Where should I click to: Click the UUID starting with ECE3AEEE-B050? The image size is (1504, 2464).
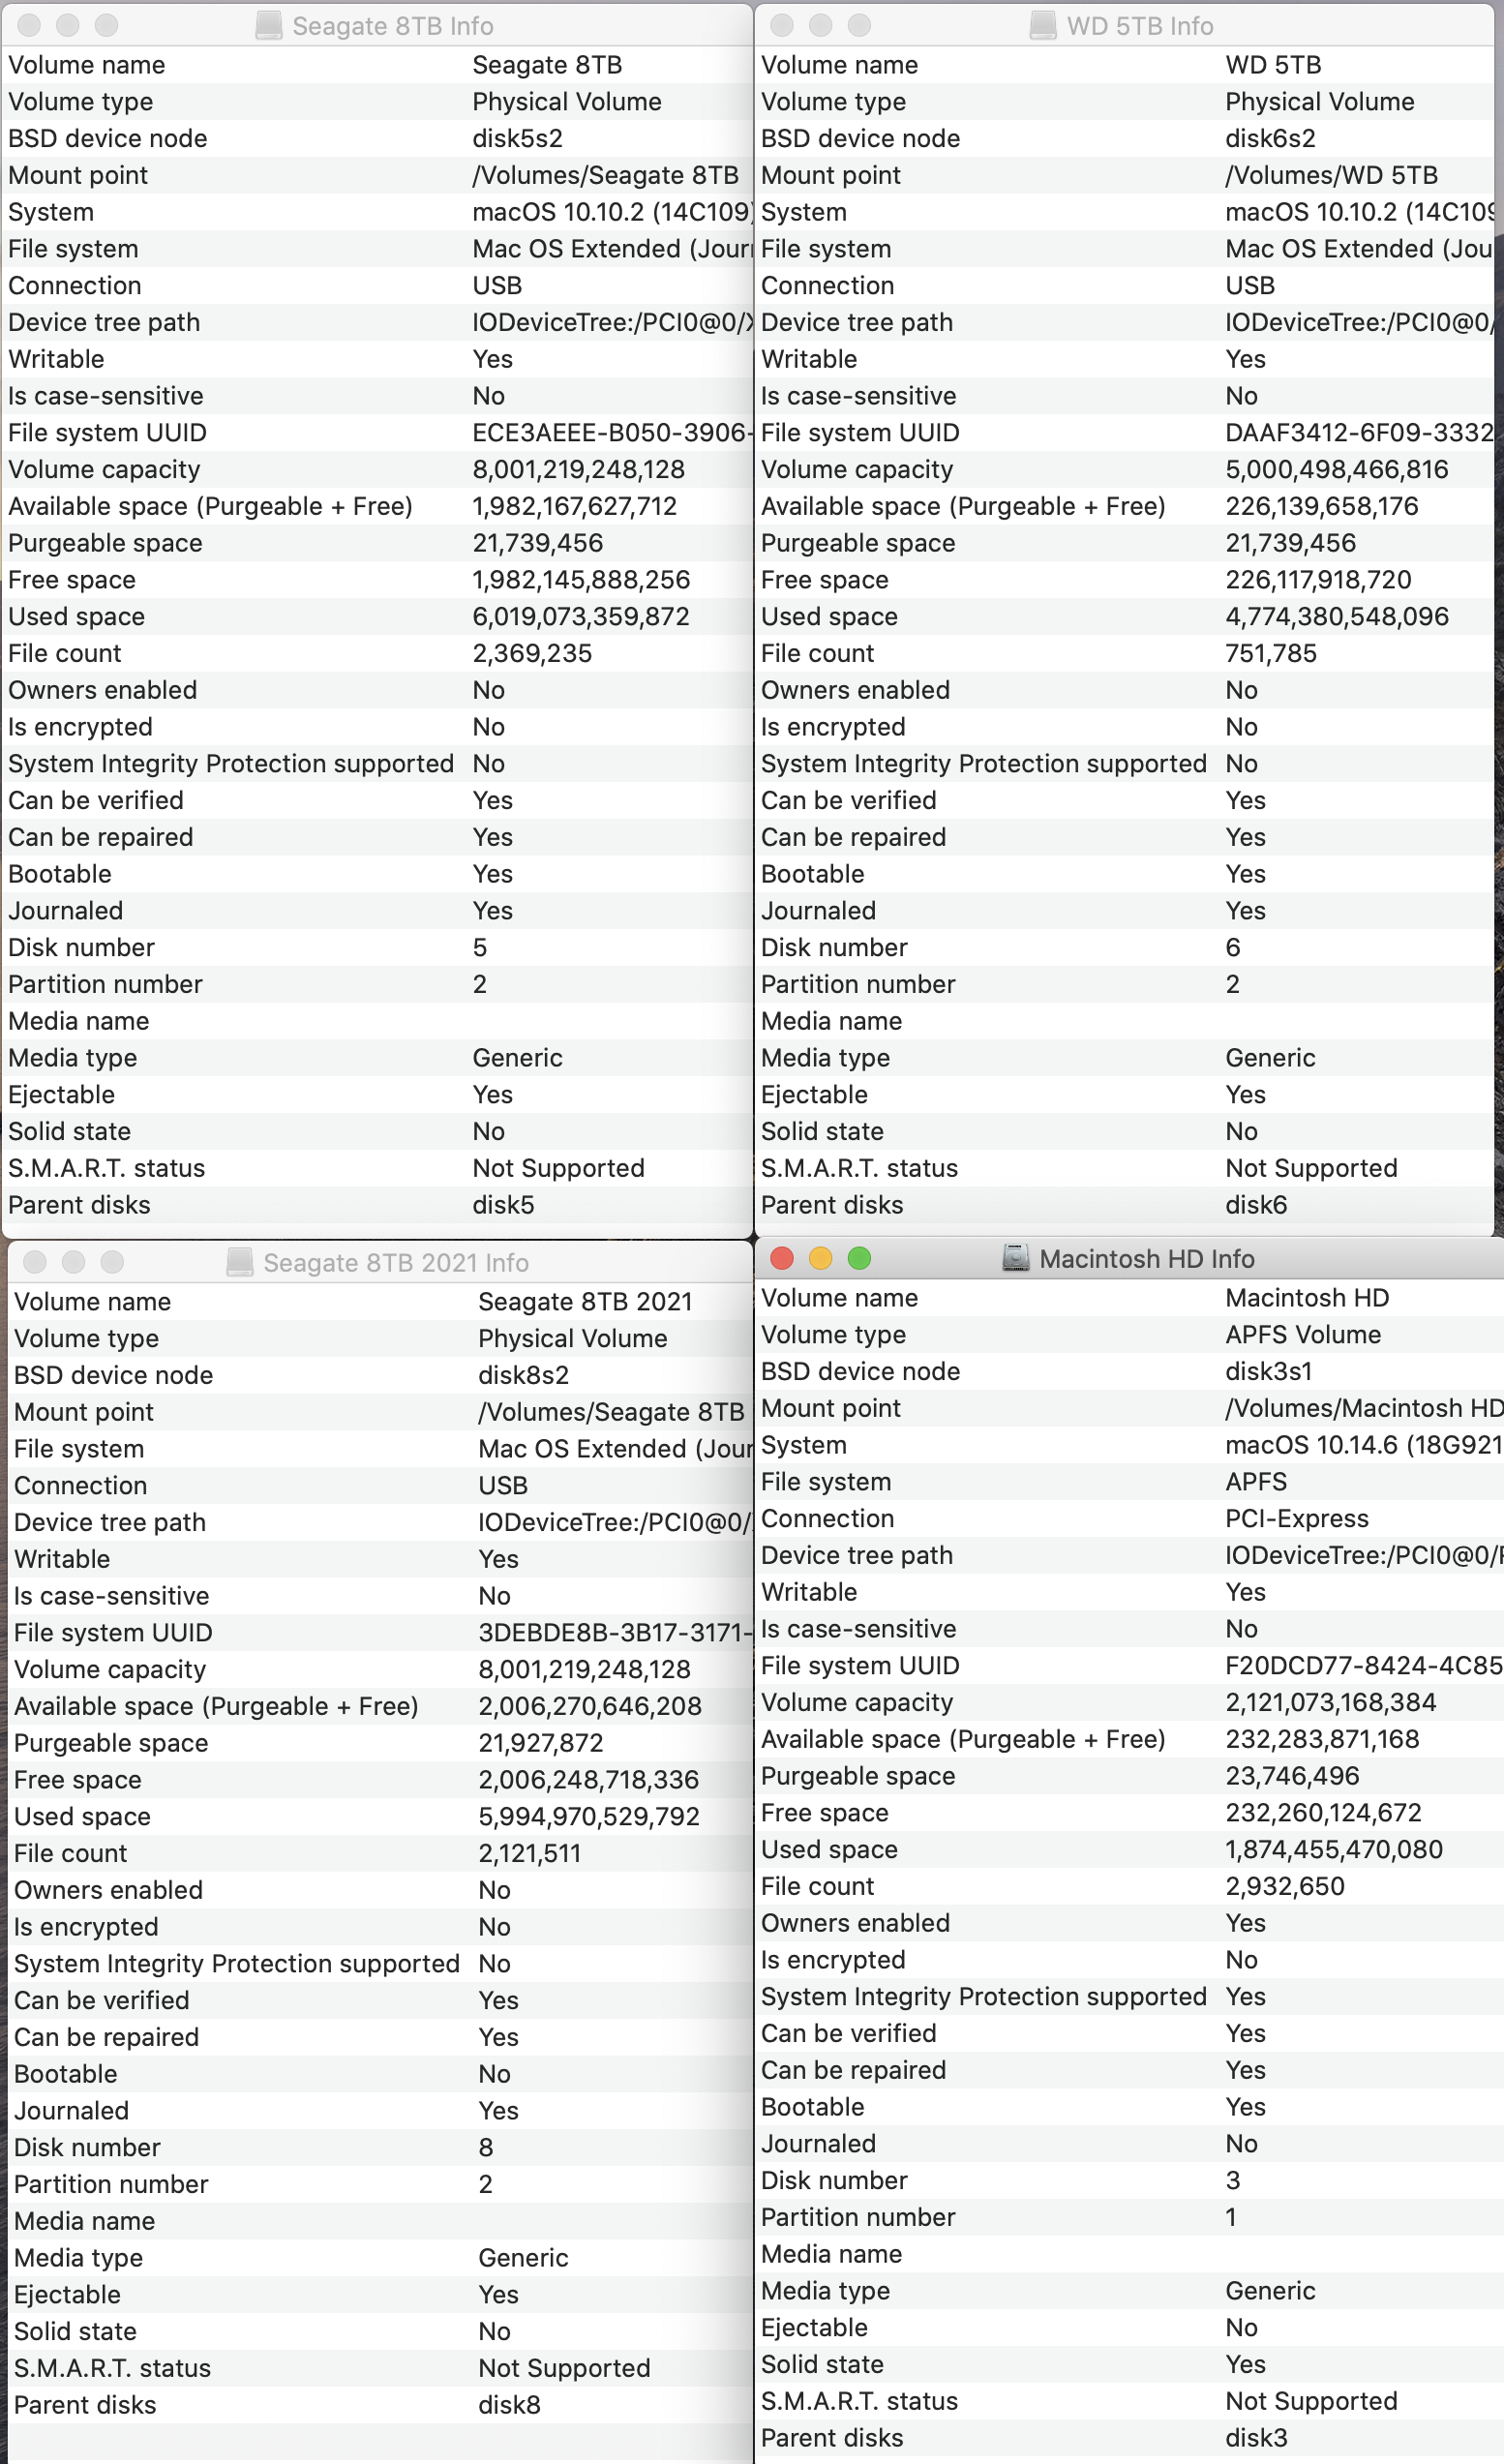point(611,433)
